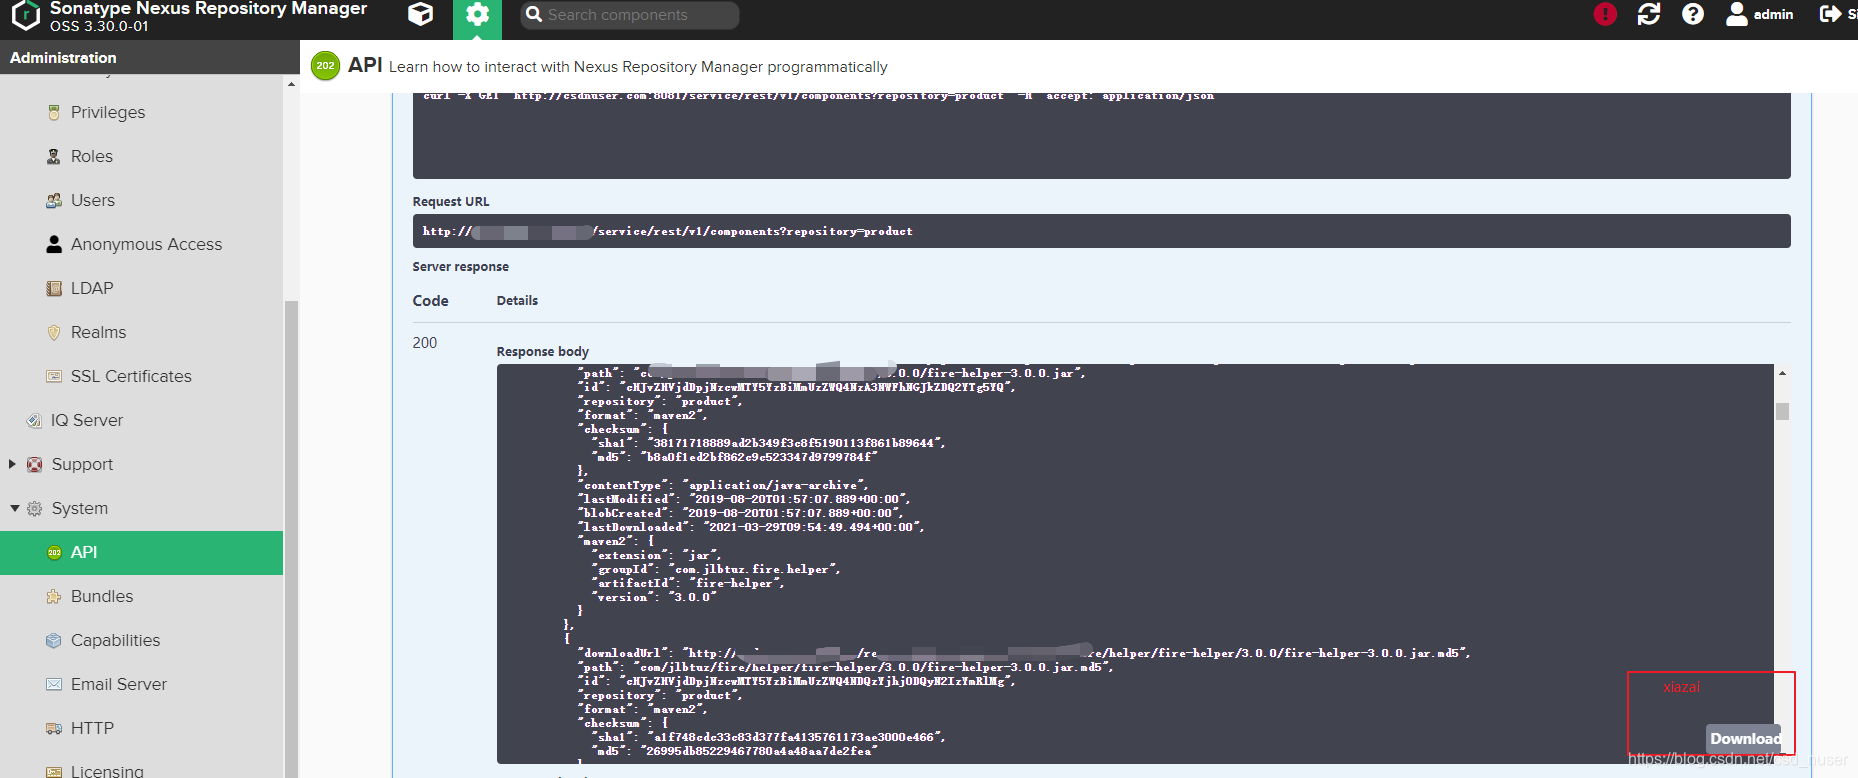Click the green API page header icon
Viewport: 1858px width, 778px height.
click(325, 66)
